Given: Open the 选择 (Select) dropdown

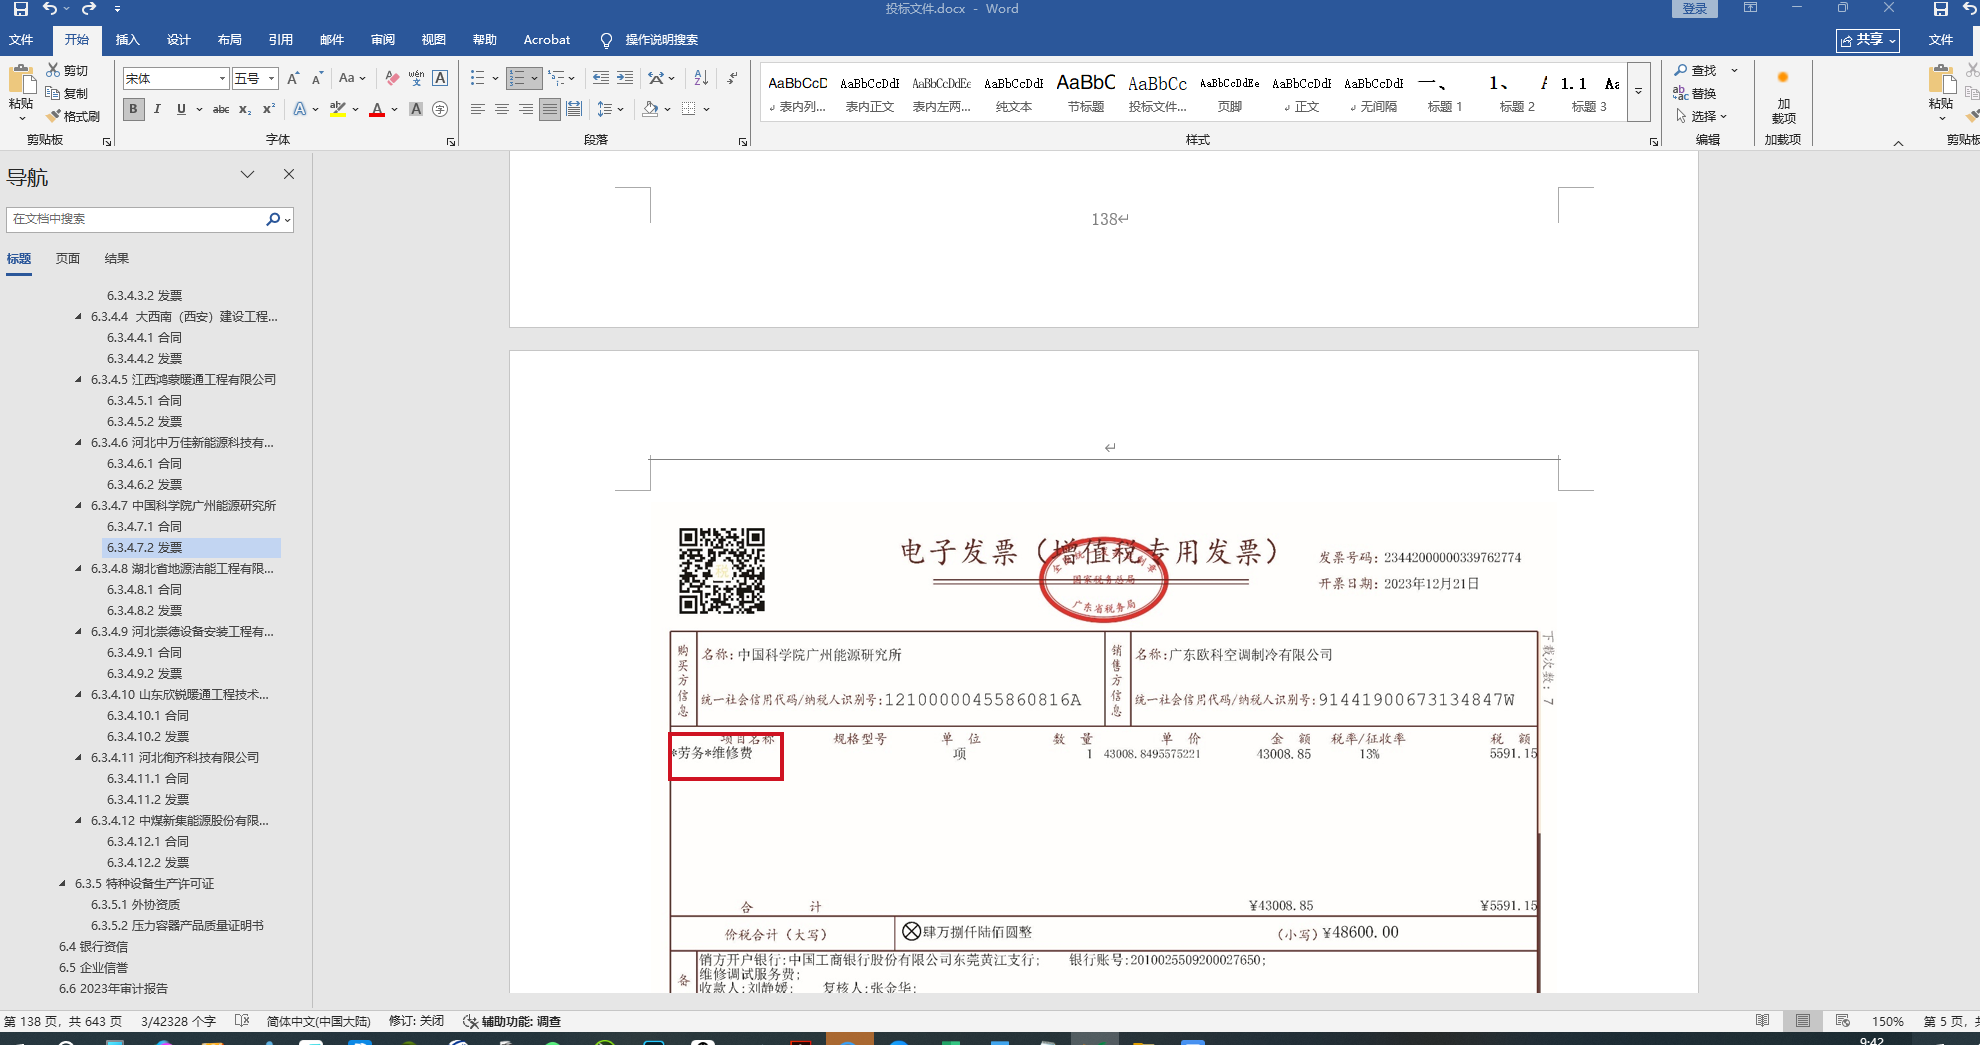Looking at the screenshot, I should [1701, 116].
